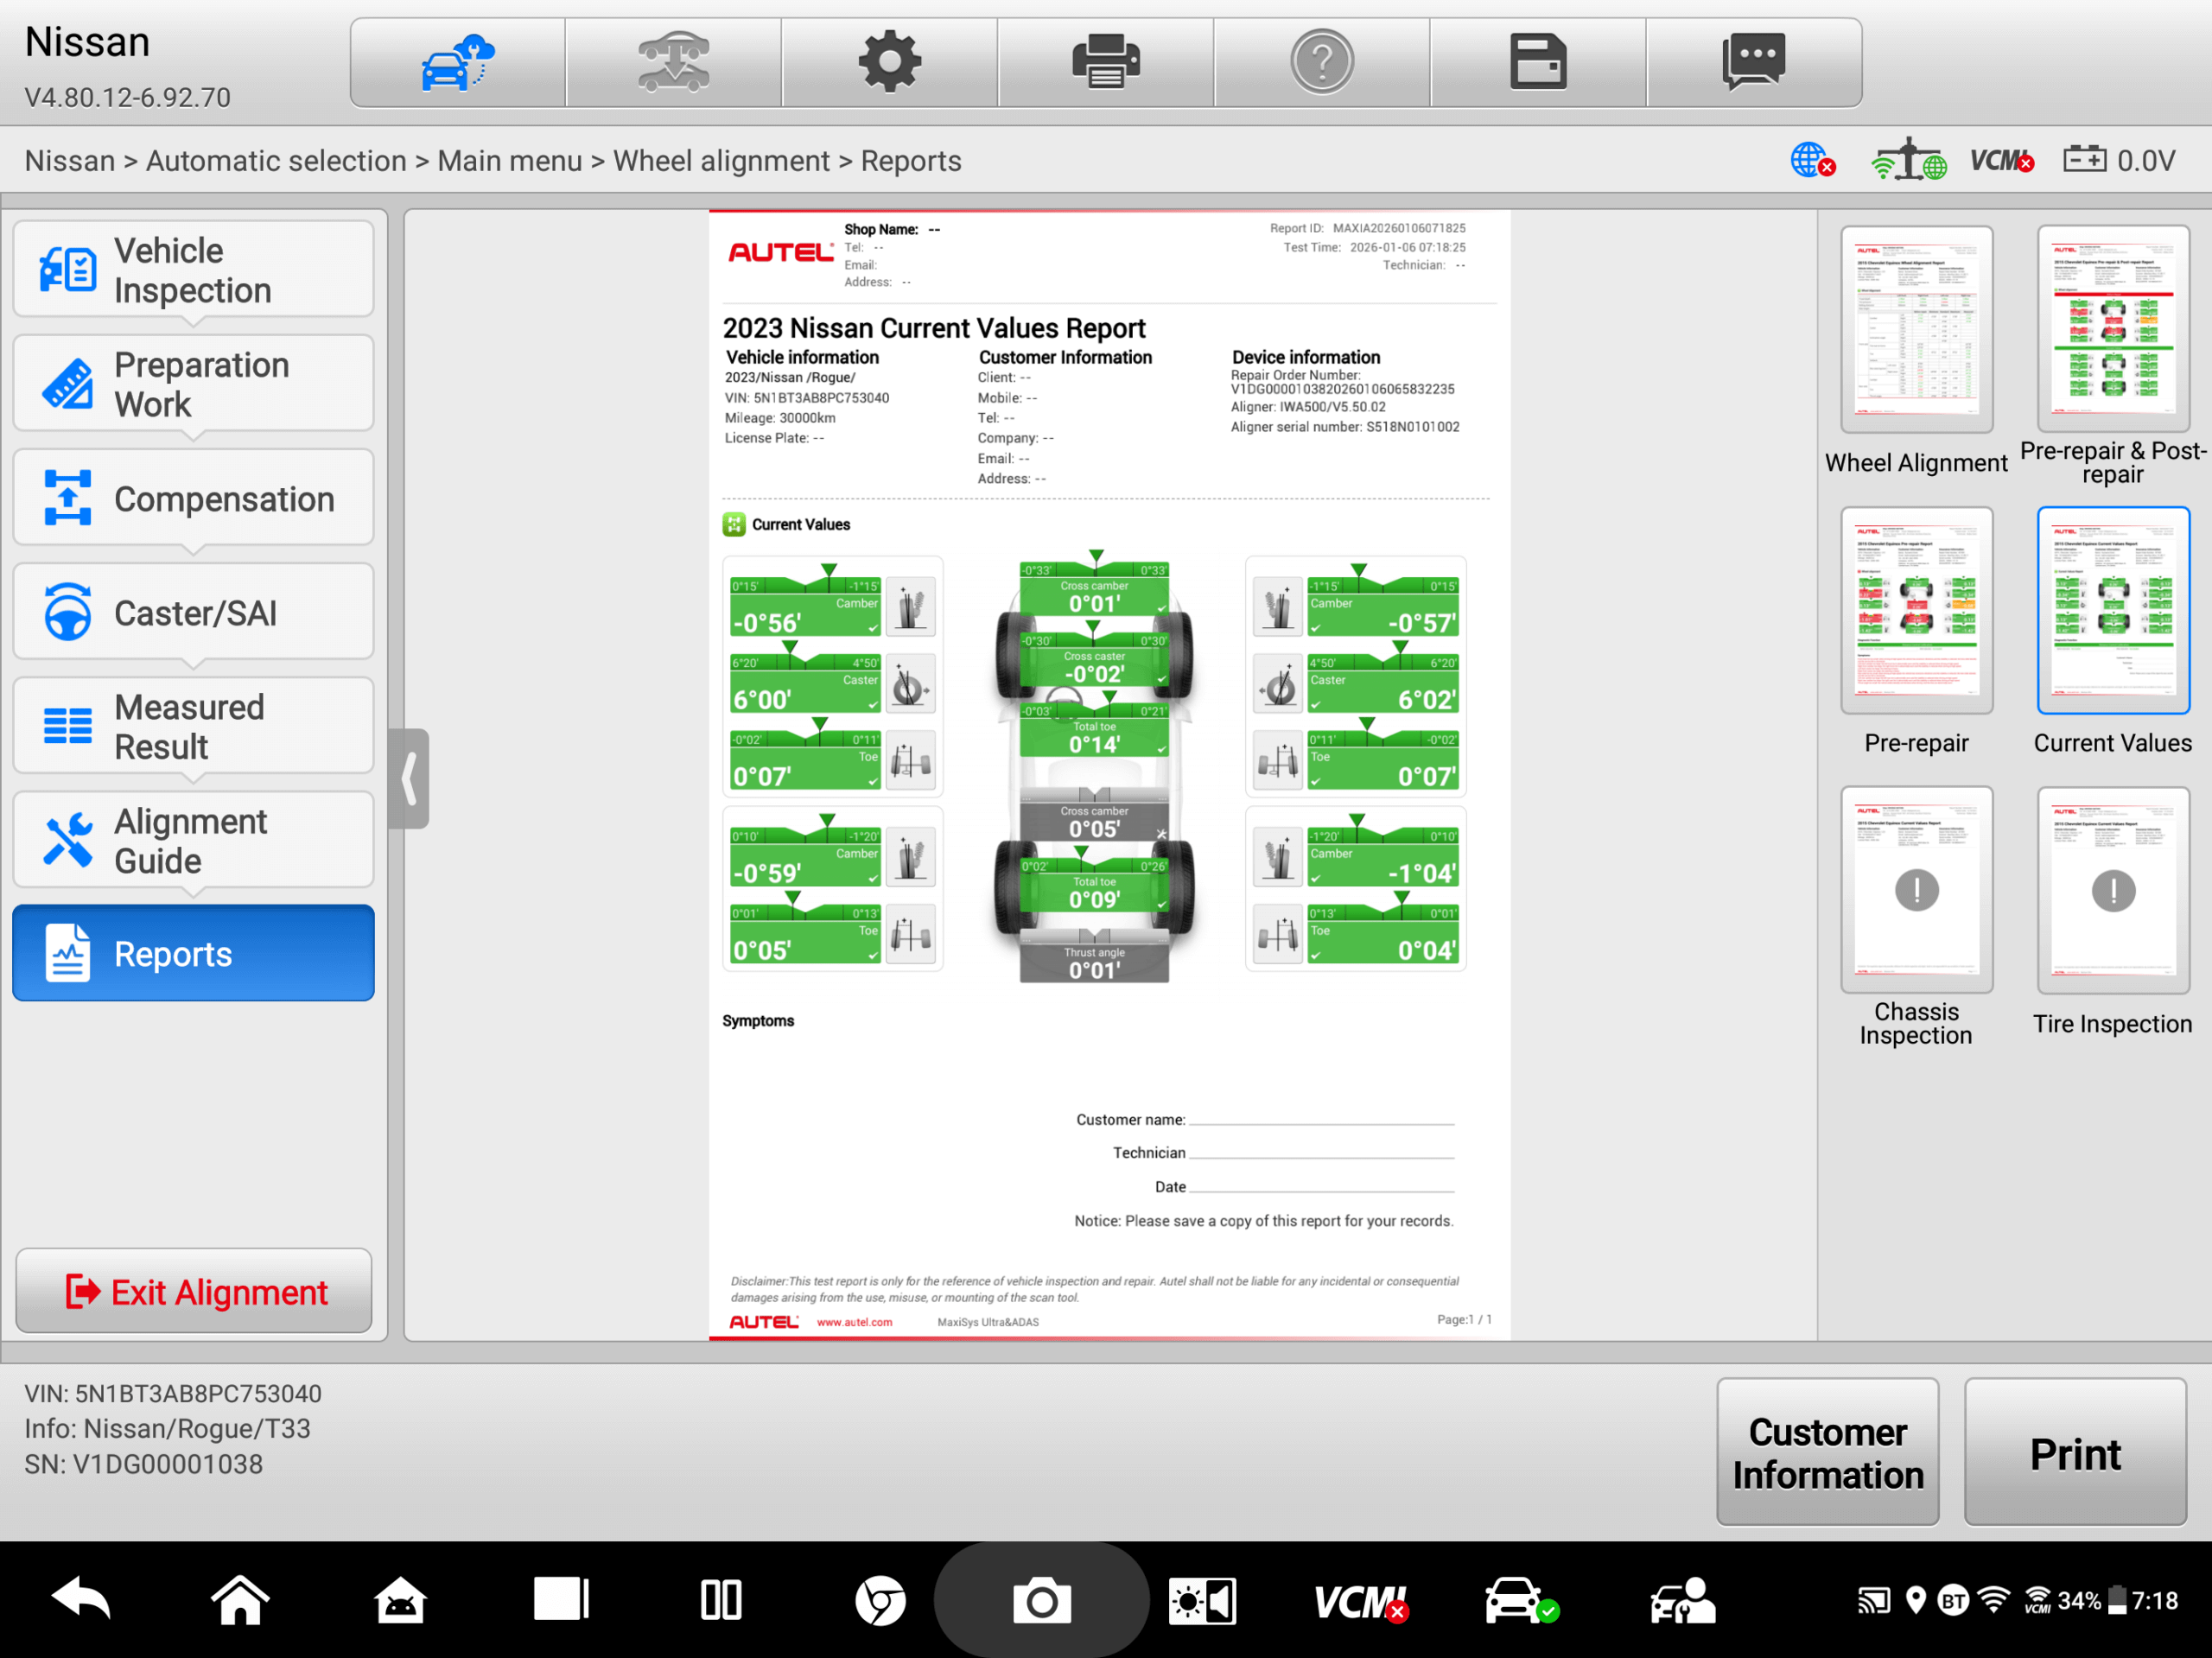
Task: Open help question mark icon
Action: click(x=1322, y=62)
